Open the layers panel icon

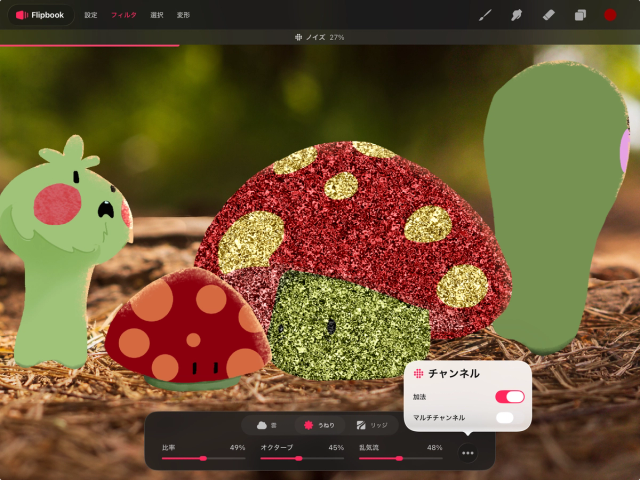tap(580, 15)
